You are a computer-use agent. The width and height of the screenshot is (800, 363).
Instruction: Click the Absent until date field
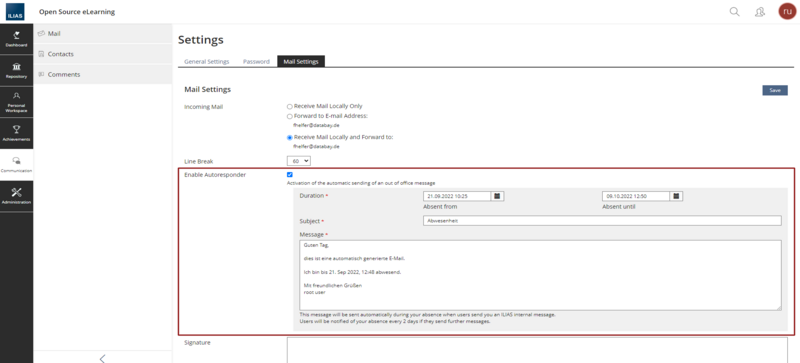click(636, 196)
